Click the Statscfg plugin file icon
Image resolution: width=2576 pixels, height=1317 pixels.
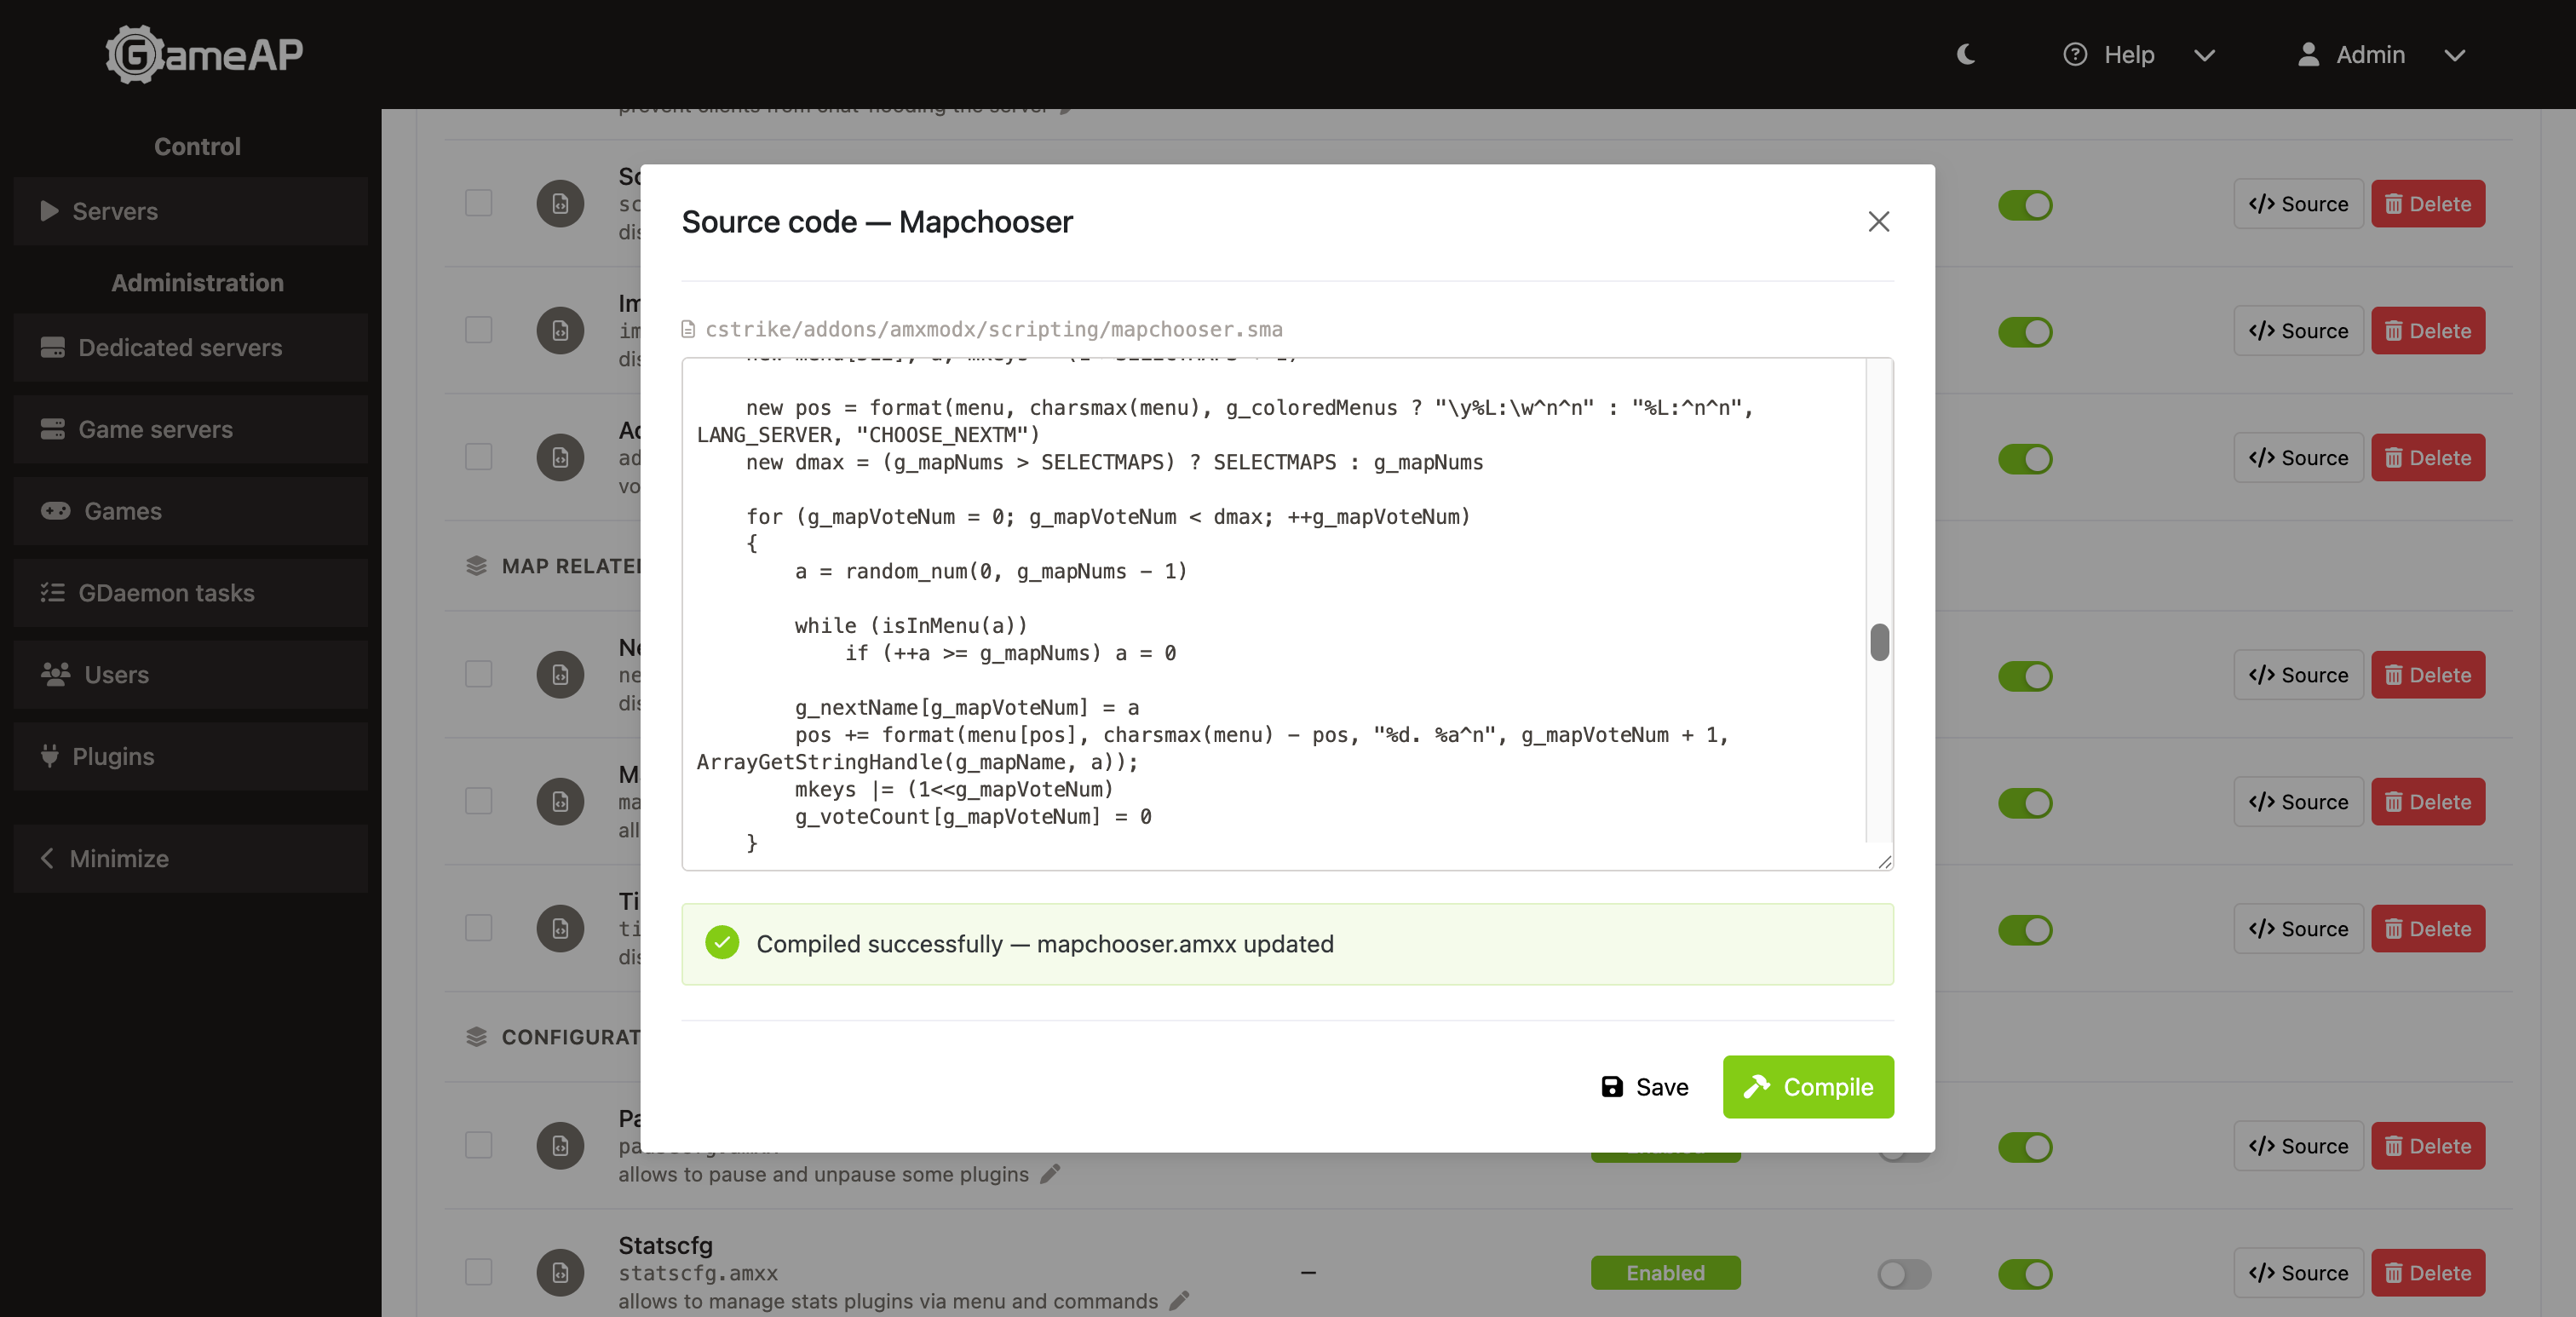[560, 1272]
